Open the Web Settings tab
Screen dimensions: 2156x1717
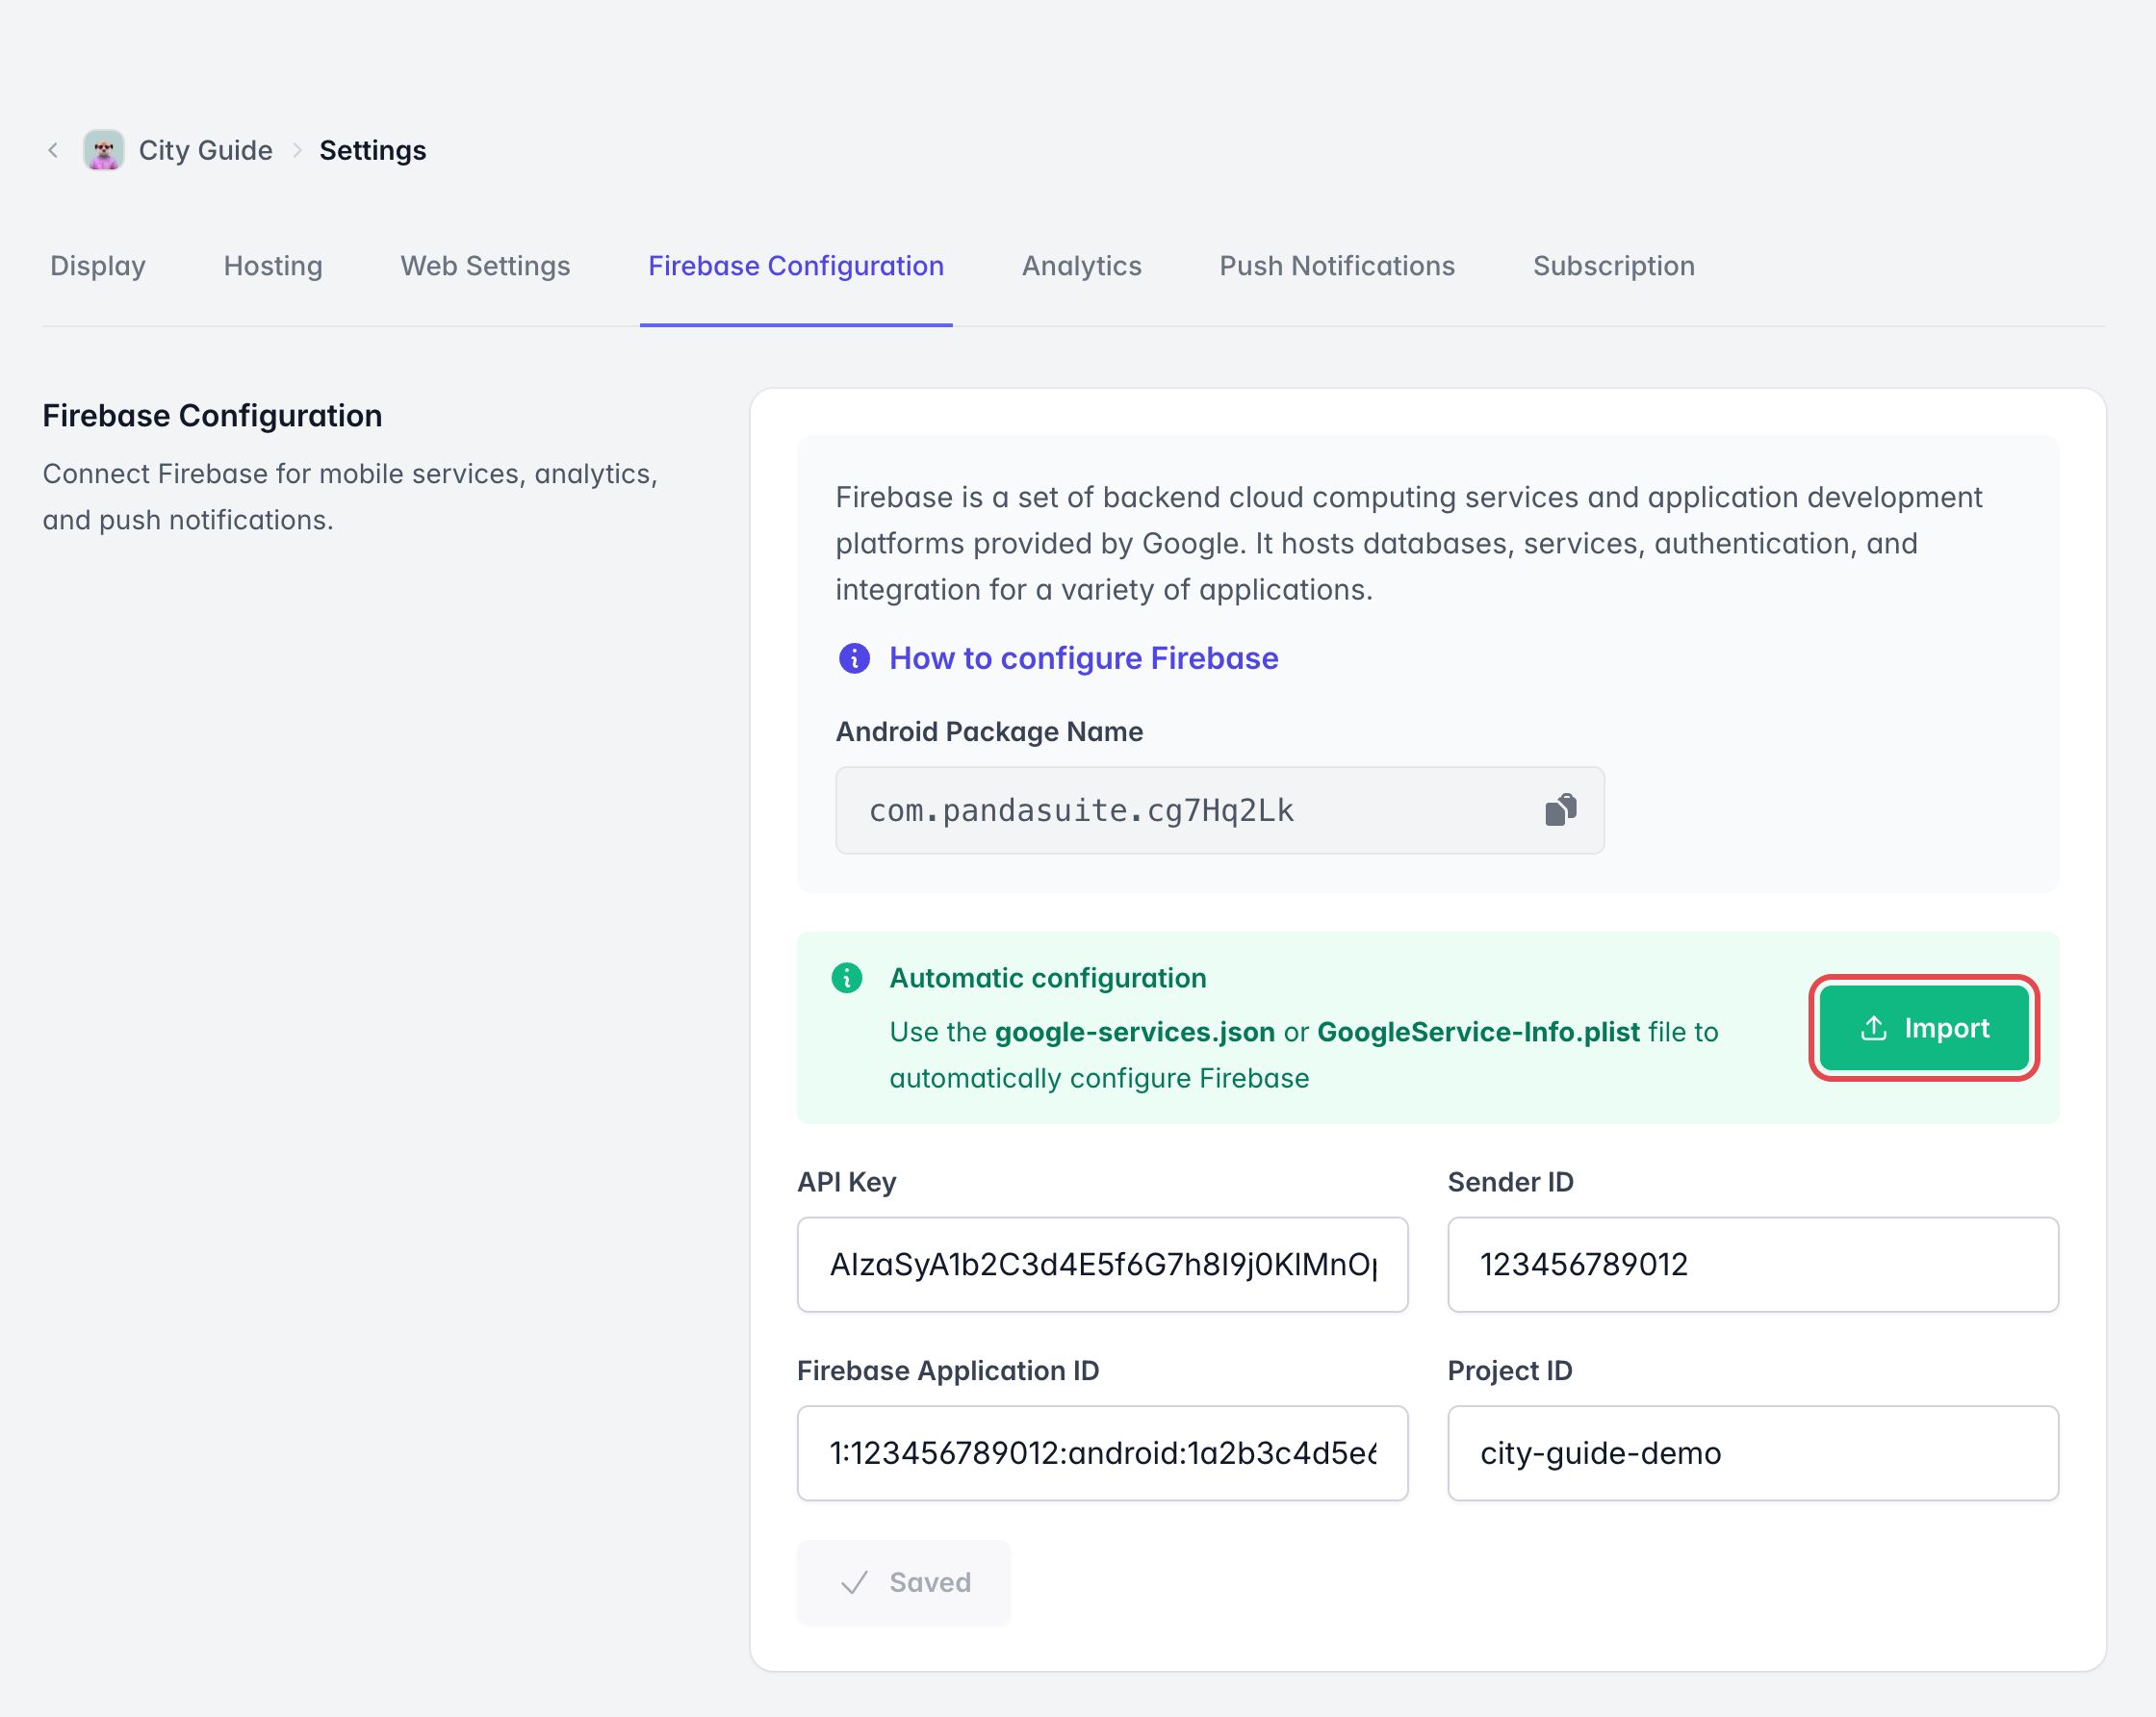[x=485, y=266]
